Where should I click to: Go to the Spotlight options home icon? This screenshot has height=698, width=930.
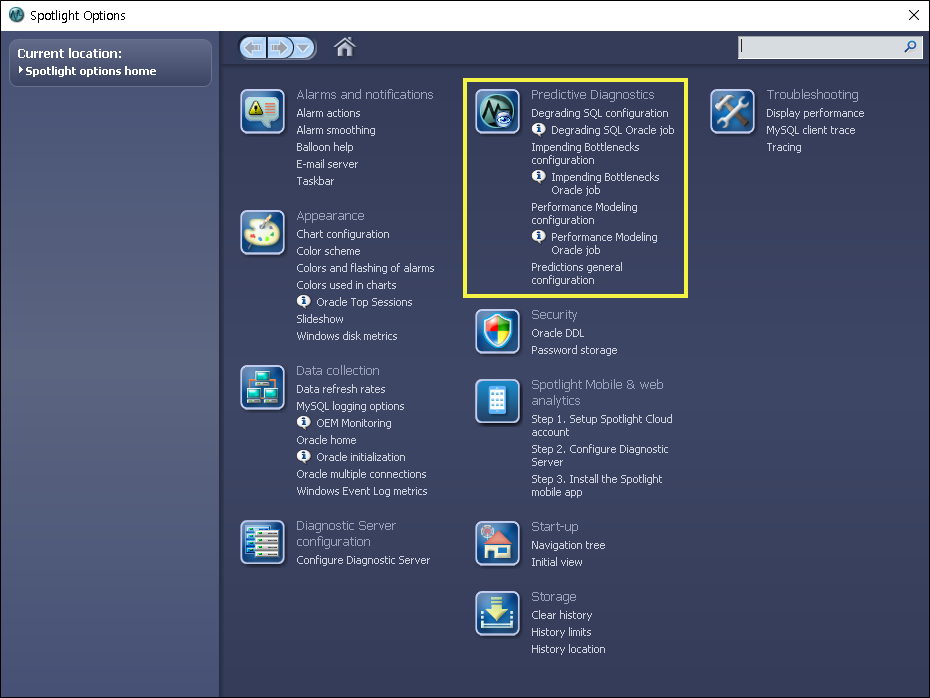coord(344,47)
